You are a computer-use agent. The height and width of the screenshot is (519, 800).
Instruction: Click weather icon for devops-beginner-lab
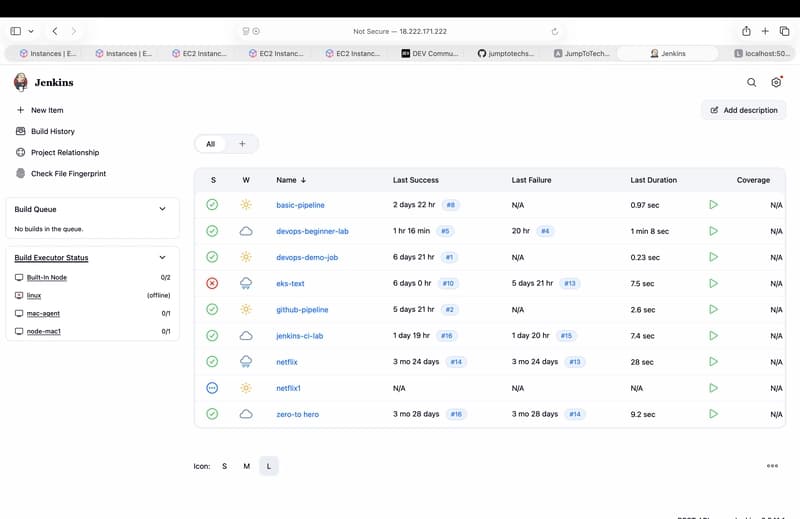coord(246,231)
